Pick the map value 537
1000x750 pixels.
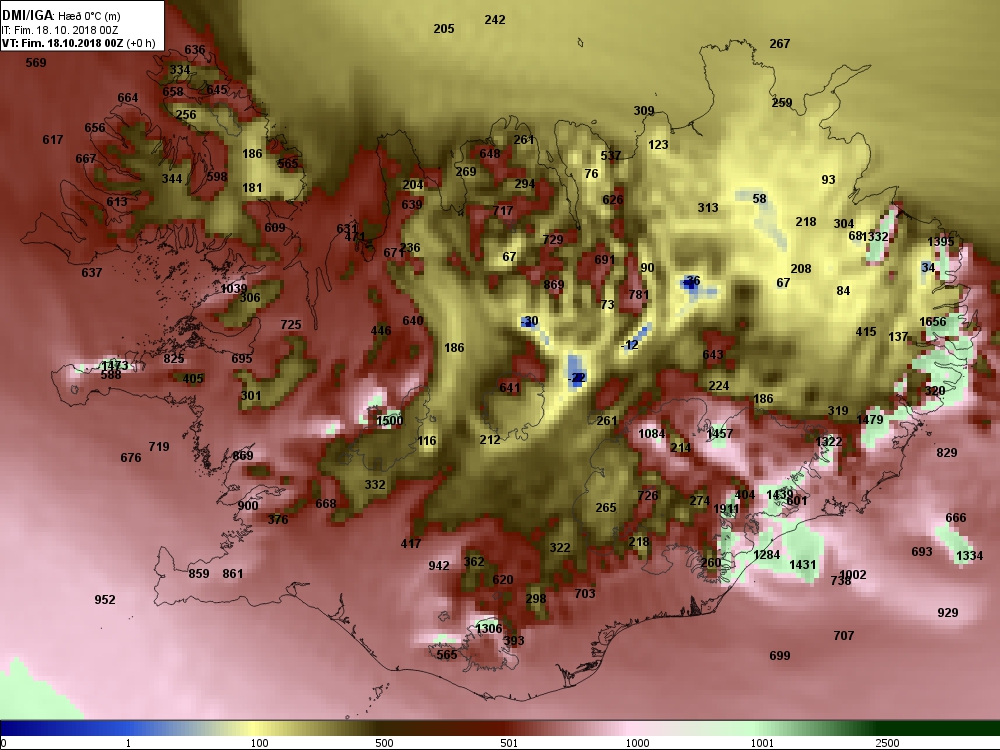(611, 156)
